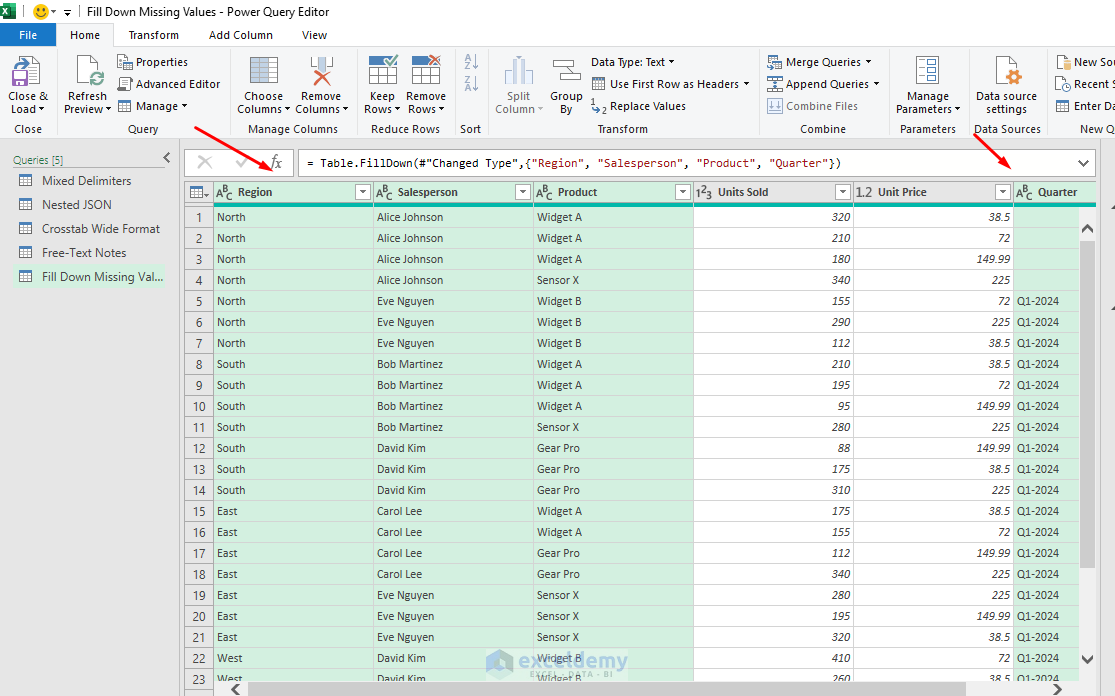This screenshot has width=1115, height=696.
Task: Click the Replace Values tool
Action: 639,106
